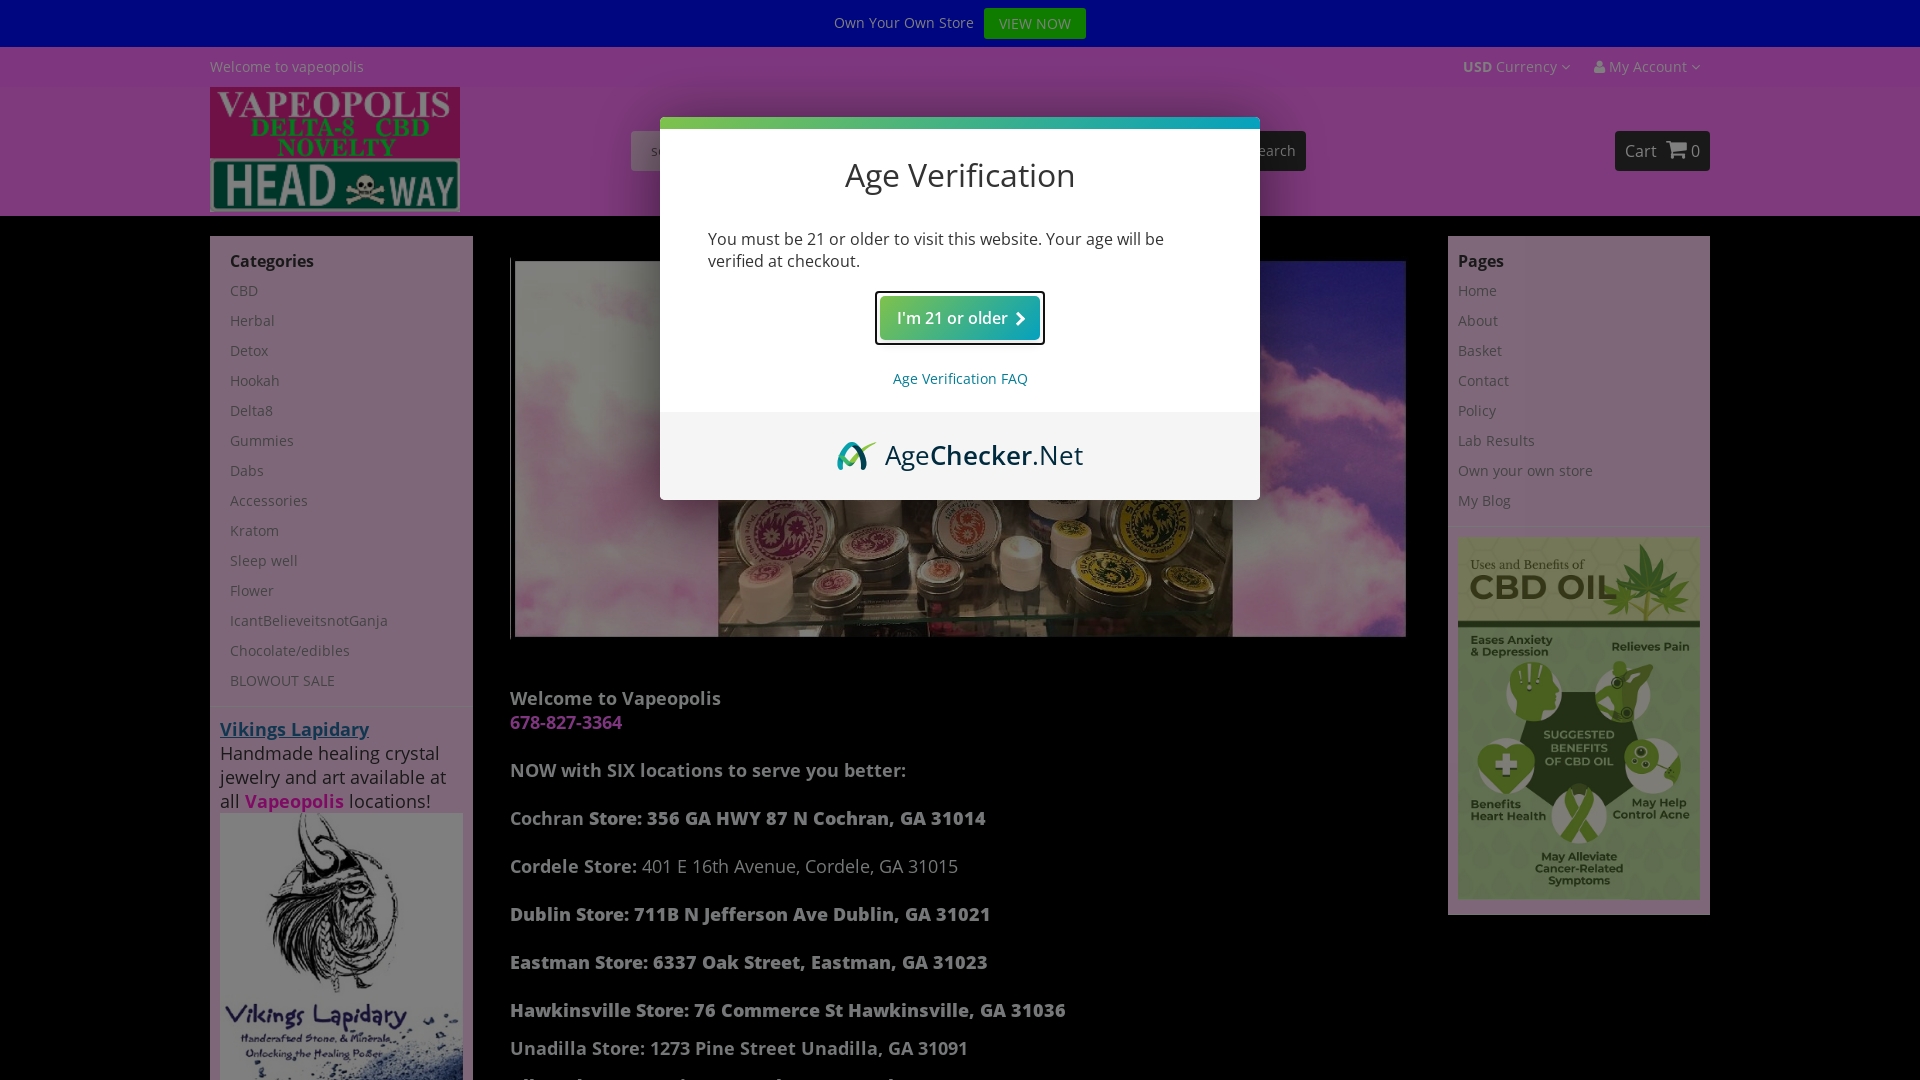Click the shopping cart icon
Viewport: 1920px width, 1080px height.
coord(1677,150)
